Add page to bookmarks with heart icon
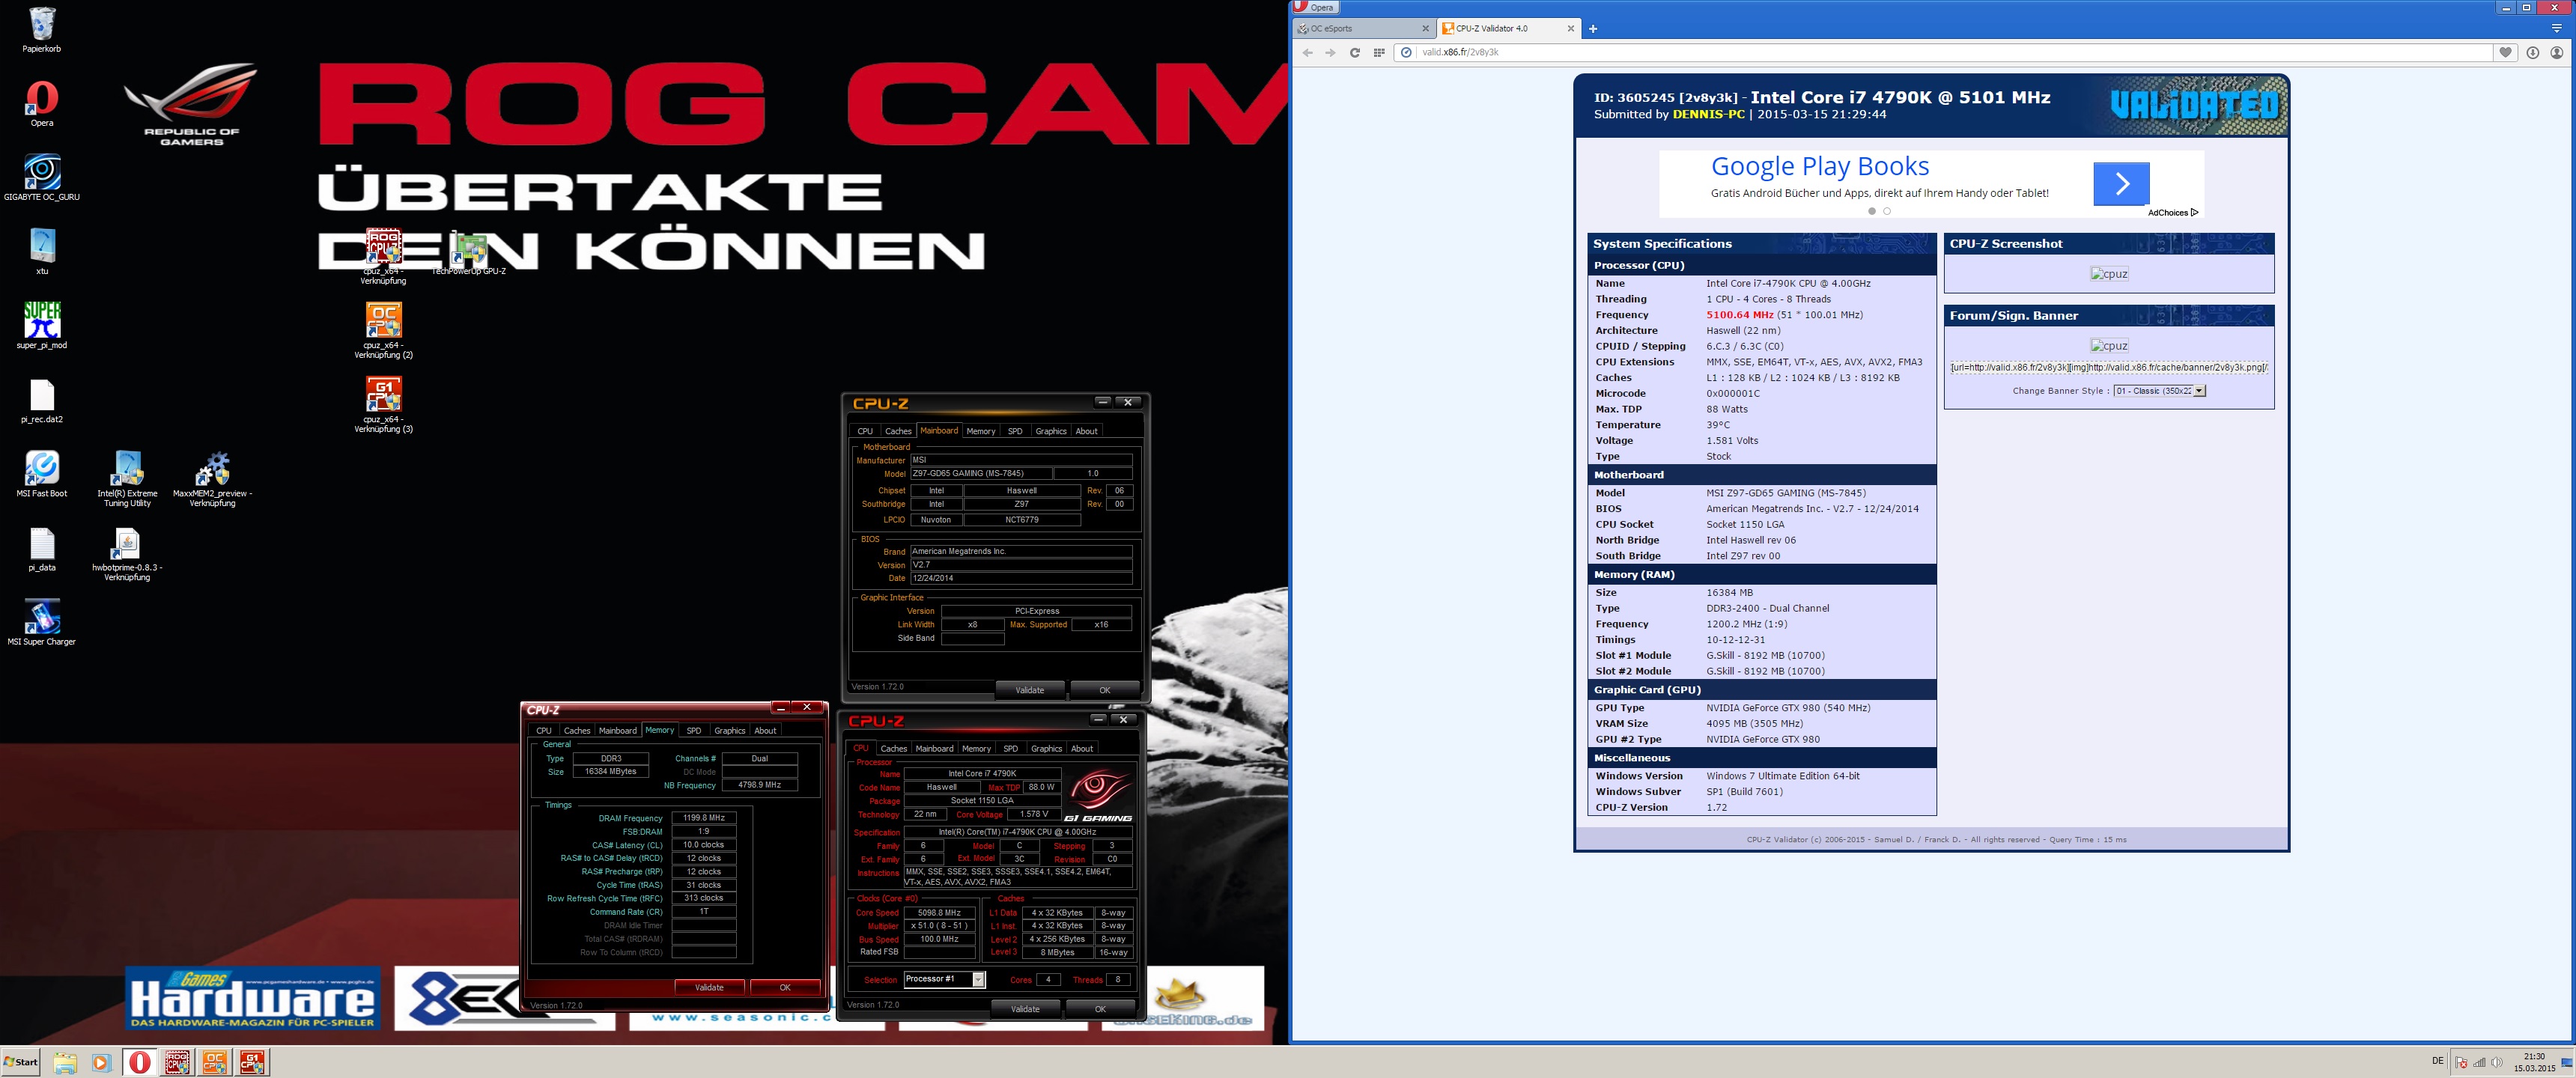Image resolution: width=2576 pixels, height=1078 pixels. [2505, 53]
